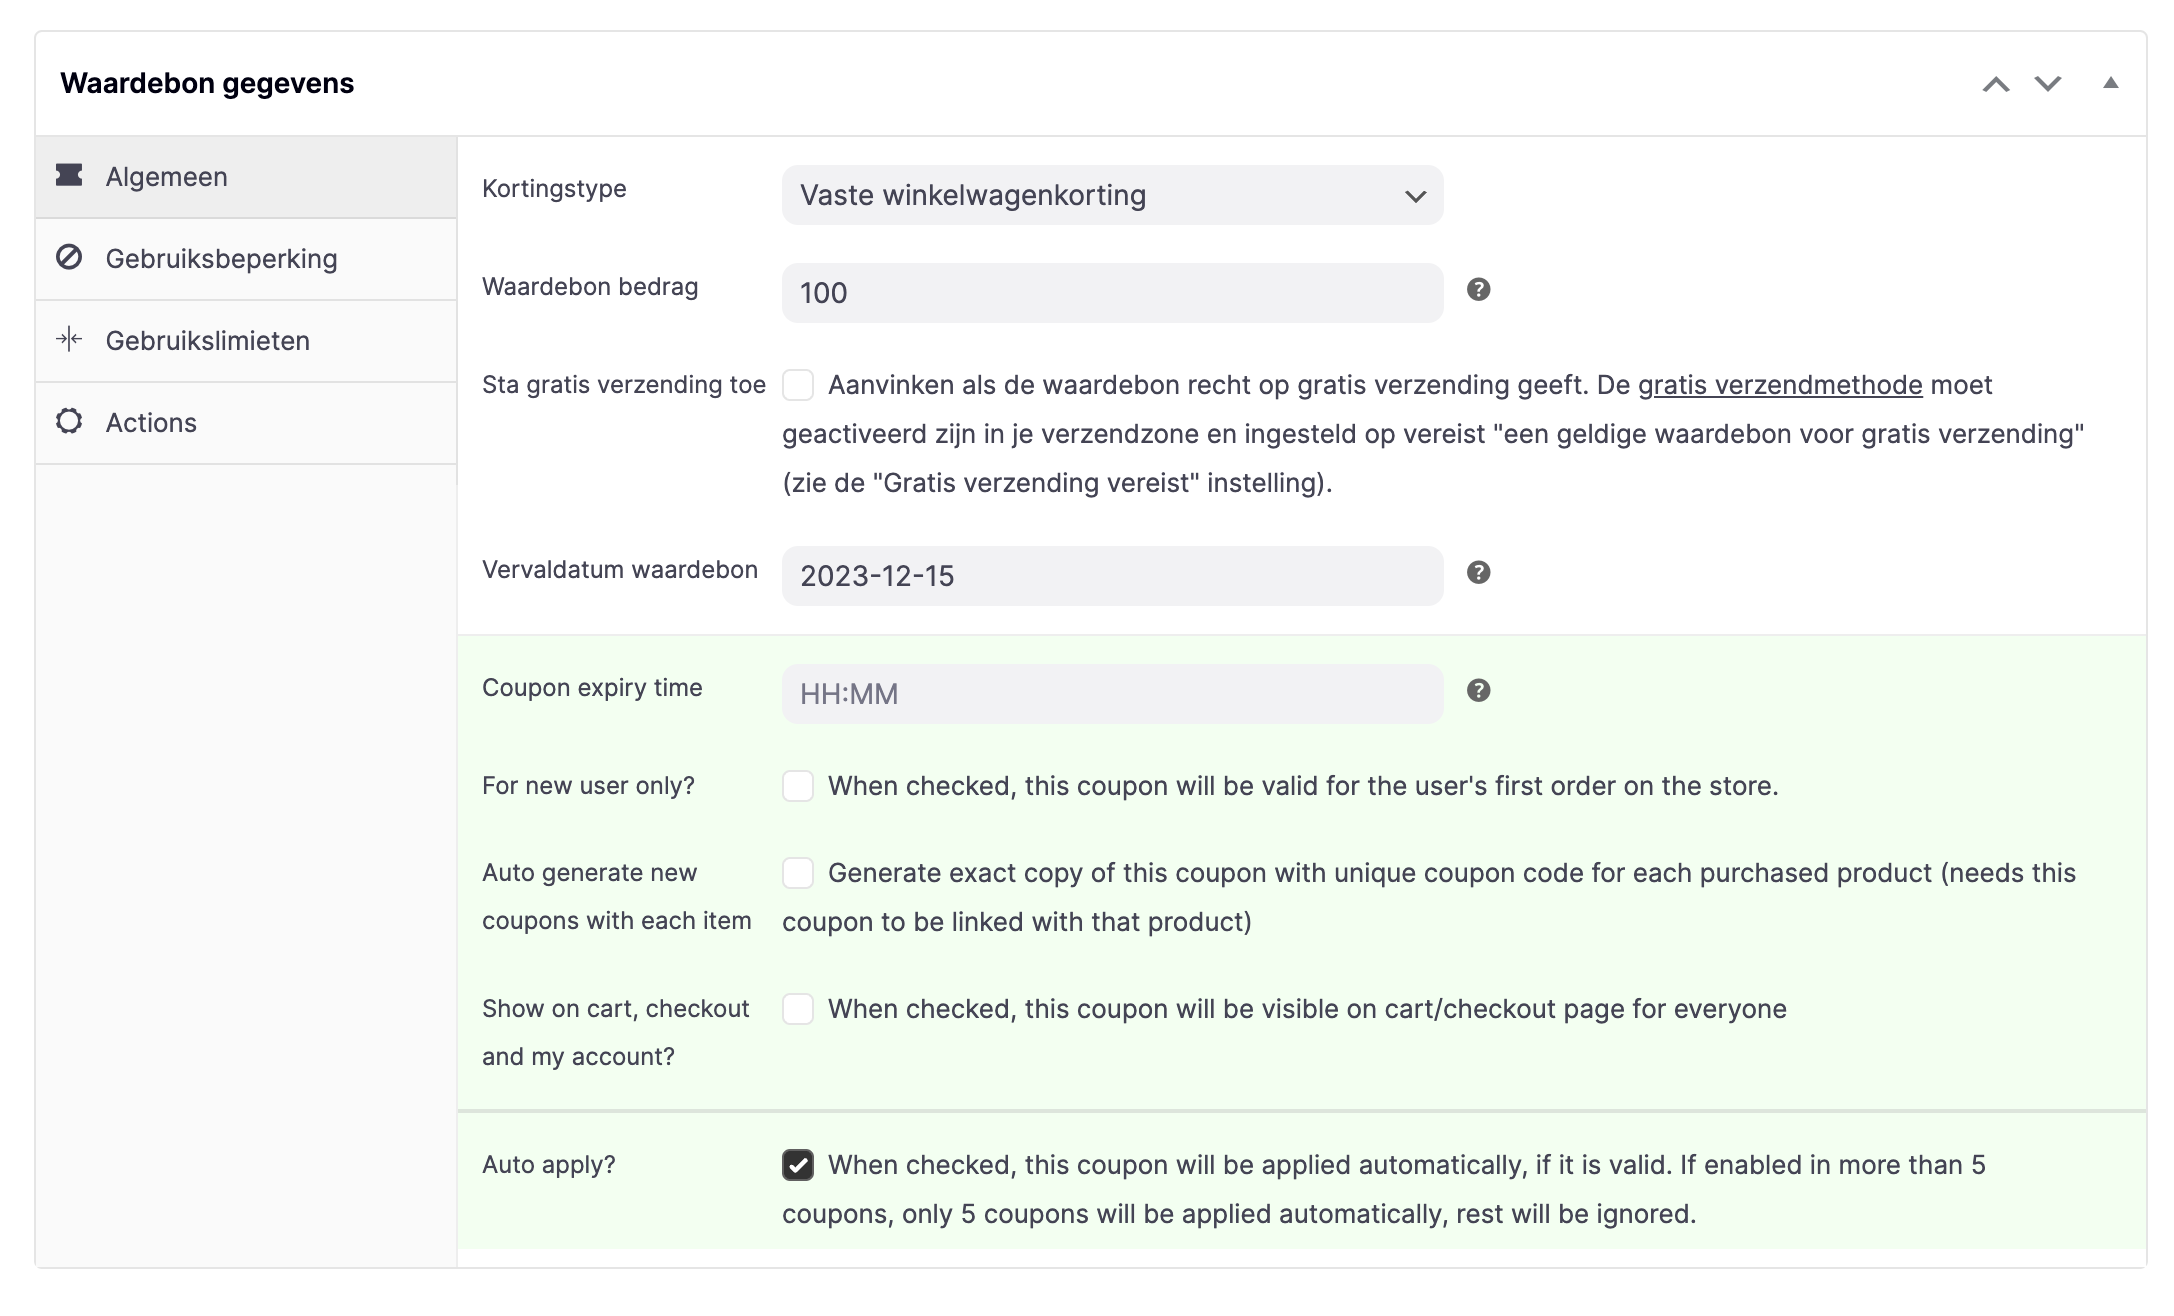Click the Actions circle icon

[69, 422]
